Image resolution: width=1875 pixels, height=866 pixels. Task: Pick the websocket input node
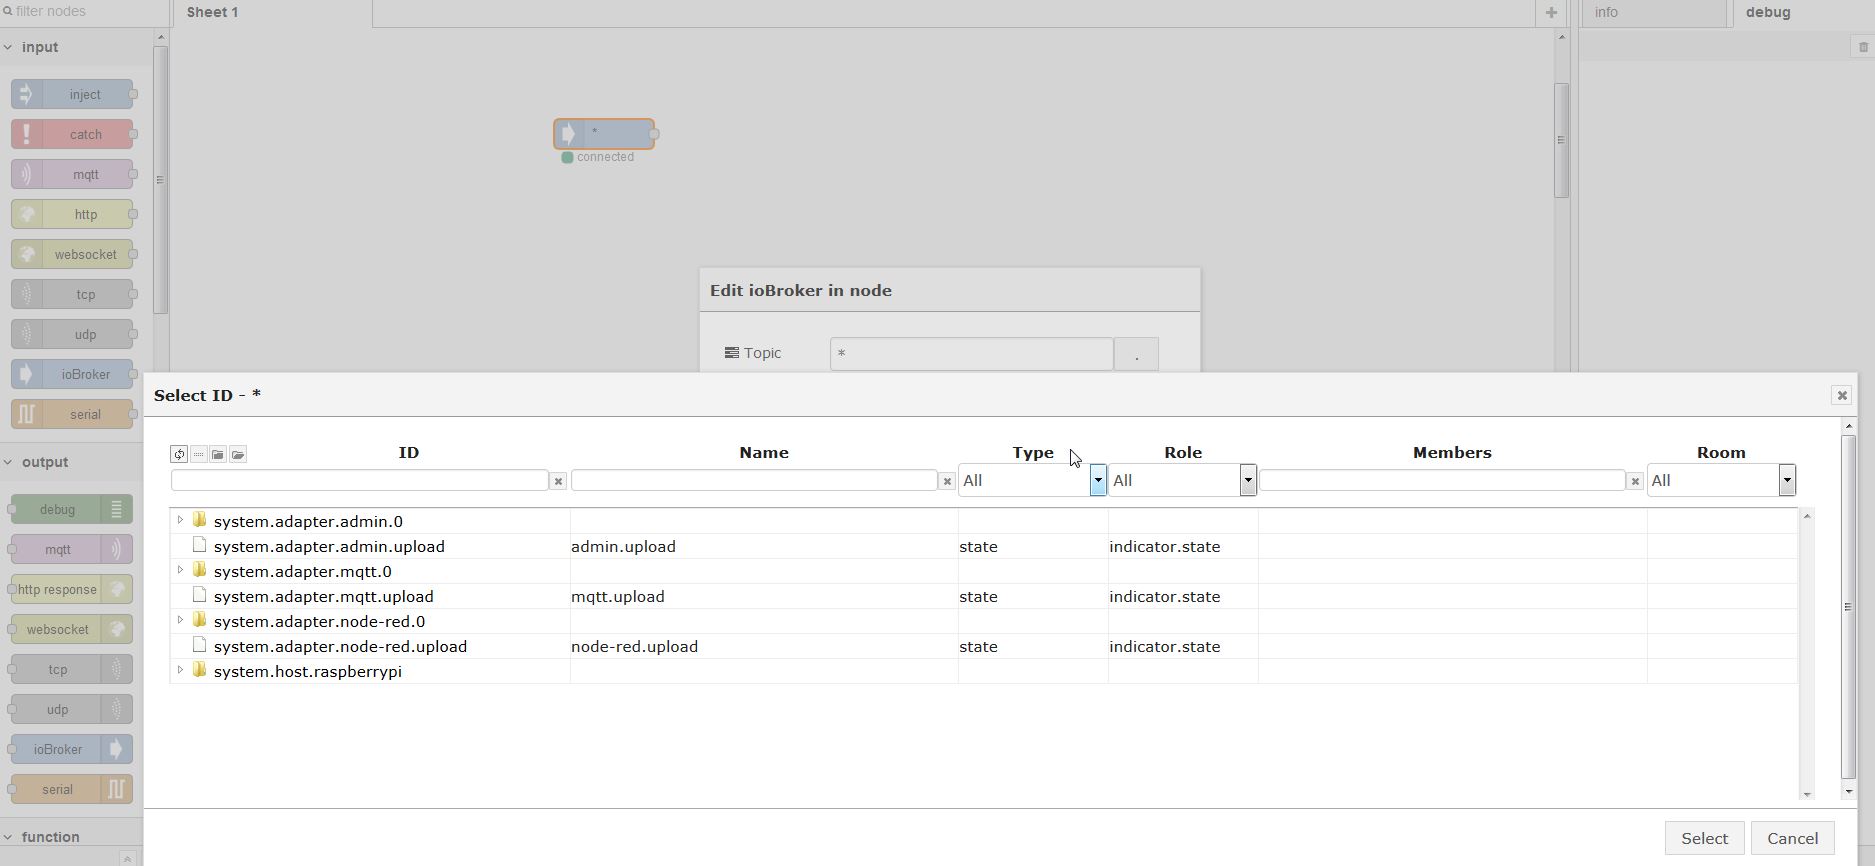coord(72,254)
